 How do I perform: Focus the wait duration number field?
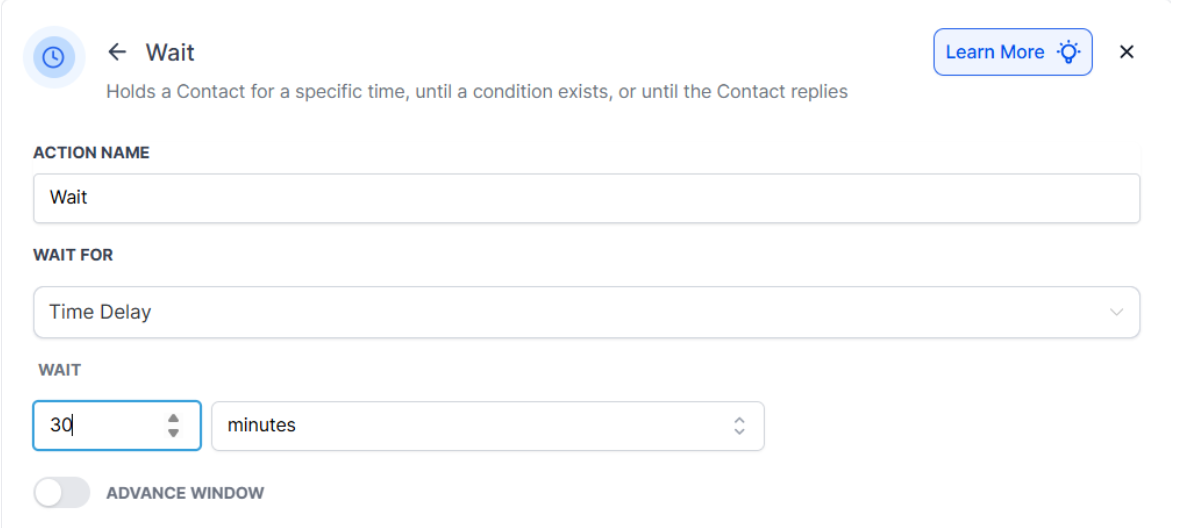pos(100,426)
